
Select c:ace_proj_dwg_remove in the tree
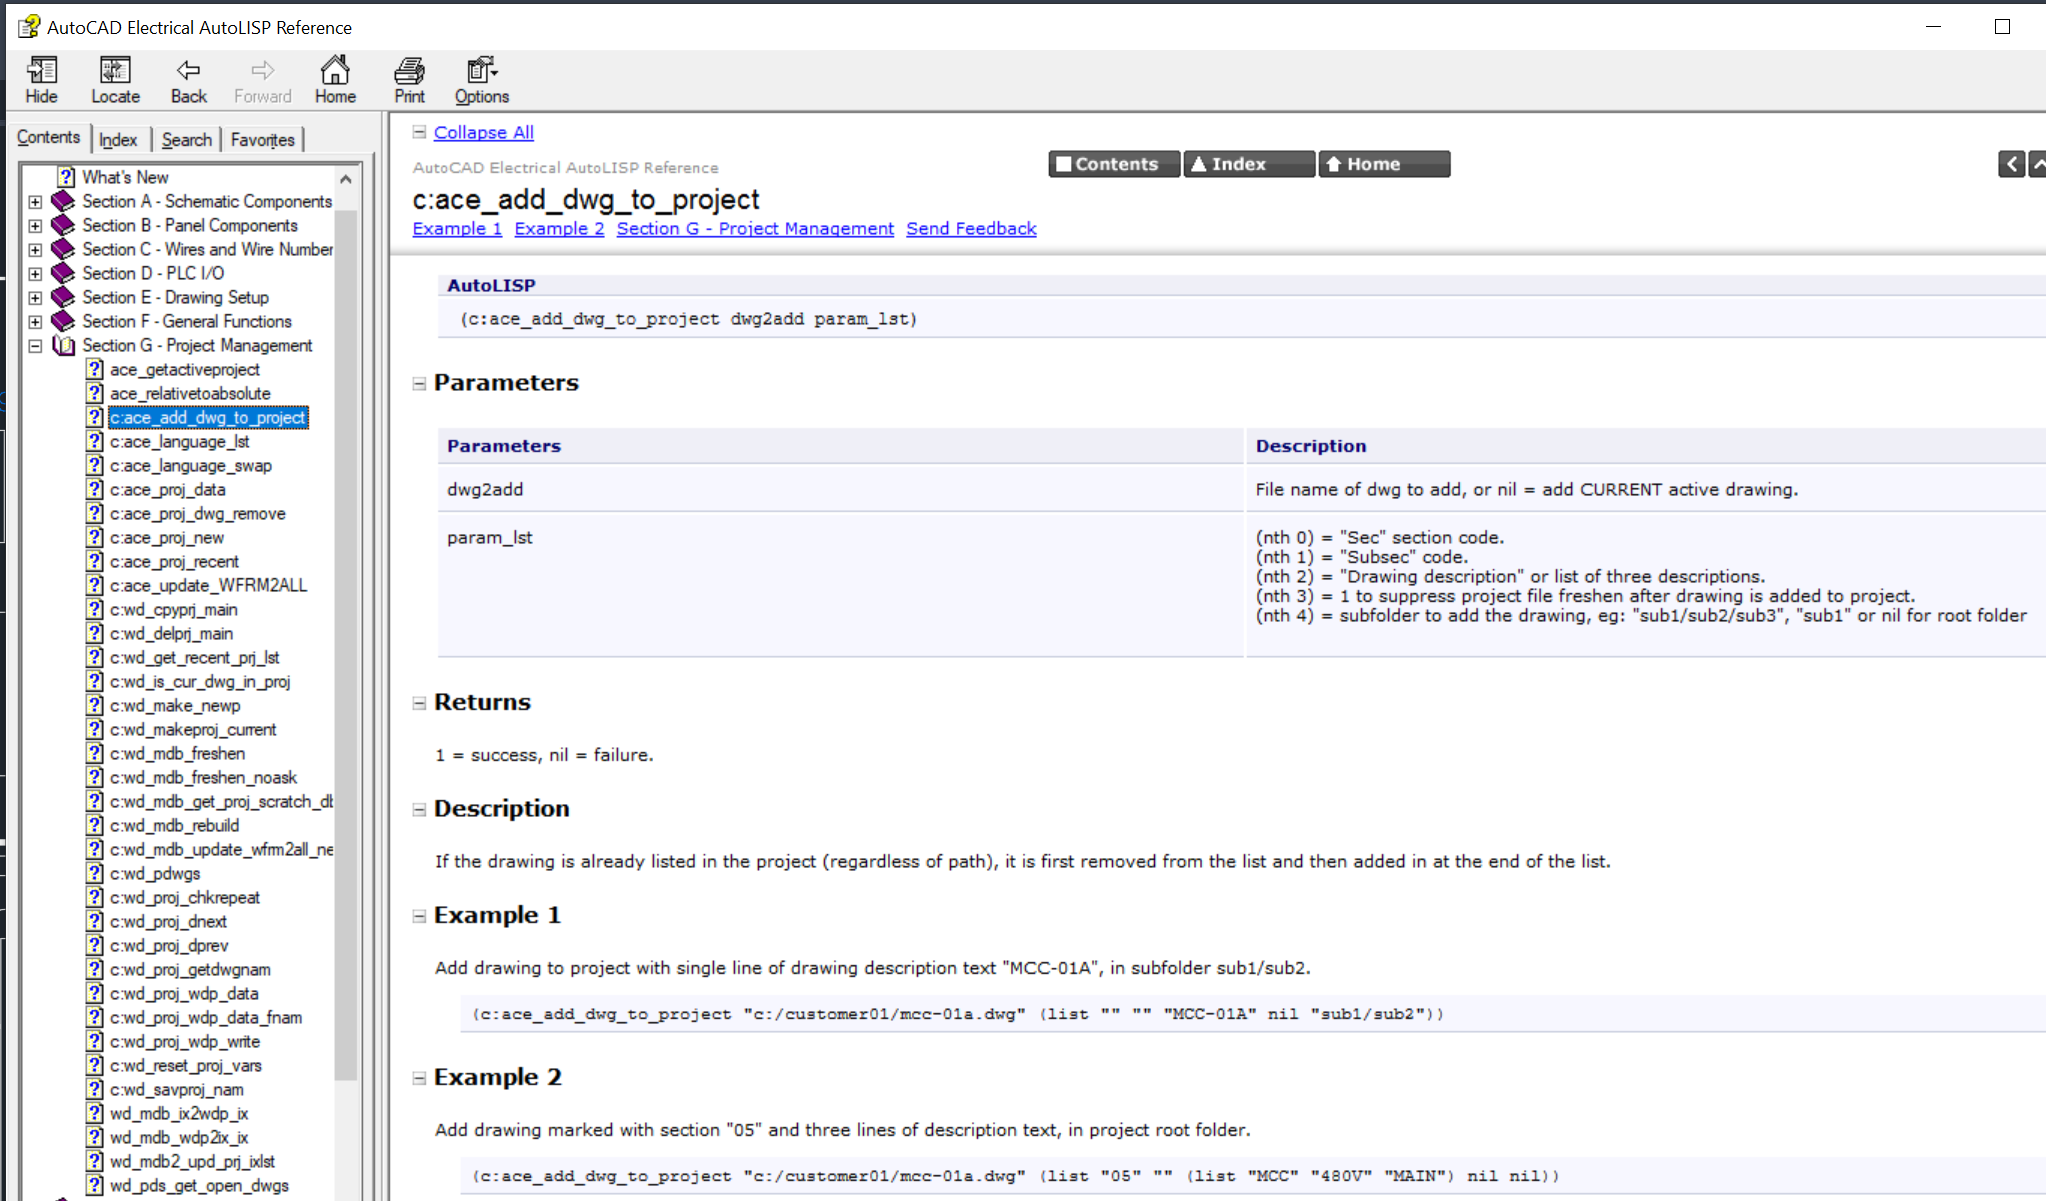click(197, 513)
